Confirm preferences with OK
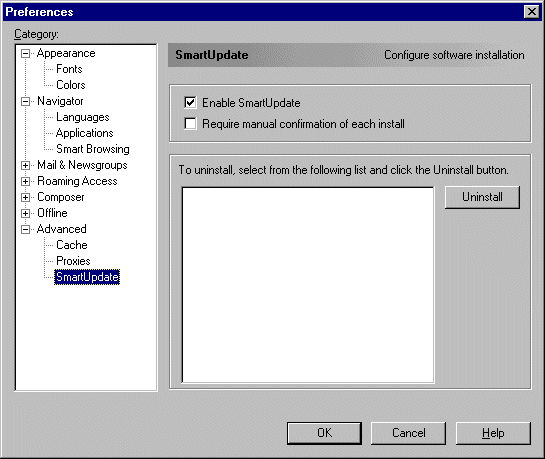The height and width of the screenshot is (459, 545). (x=324, y=433)
